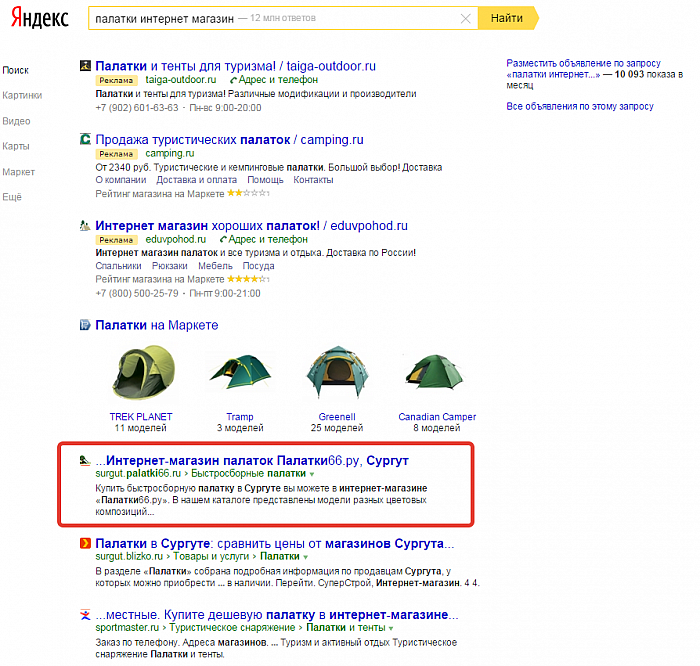The width and height of the screenshot is (700, 666).
Task: Open Greenell brand link
Action: 337,417
